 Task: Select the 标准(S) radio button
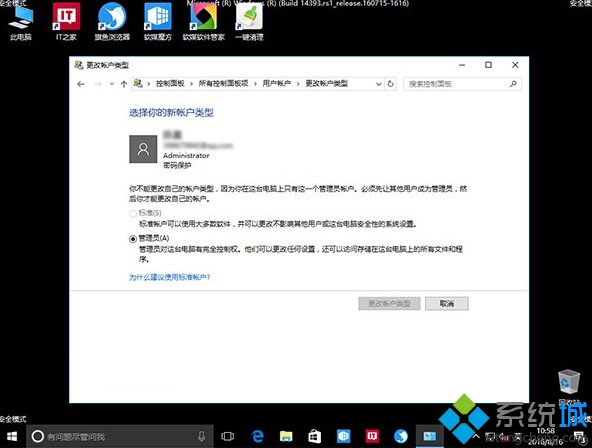click(x=133, y=214)
